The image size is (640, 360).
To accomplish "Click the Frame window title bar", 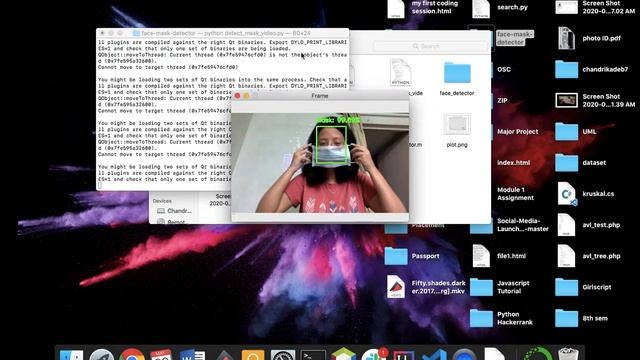I will [x=320, y=96].
